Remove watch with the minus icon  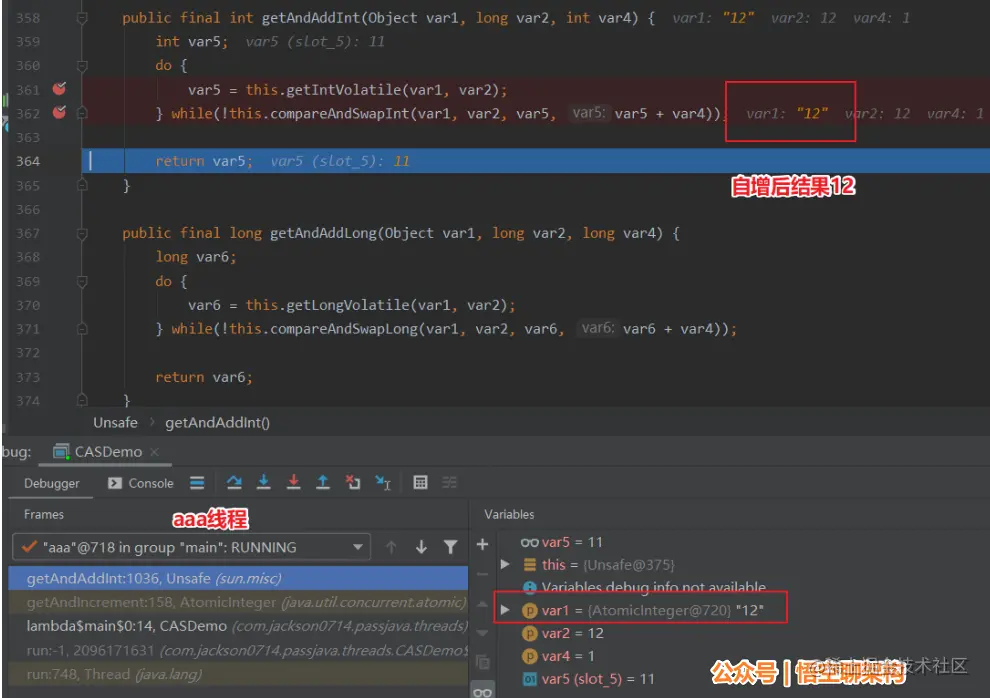coord(482,574)
